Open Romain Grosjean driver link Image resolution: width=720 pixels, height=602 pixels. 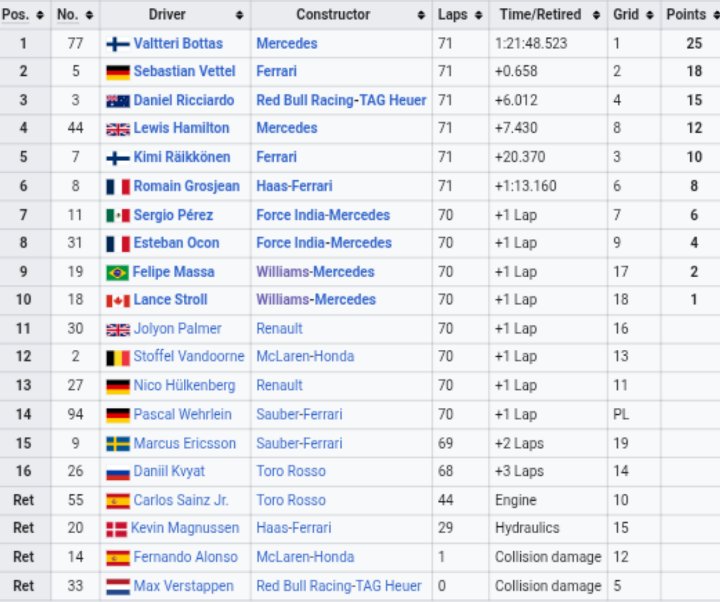pos(186,186)
